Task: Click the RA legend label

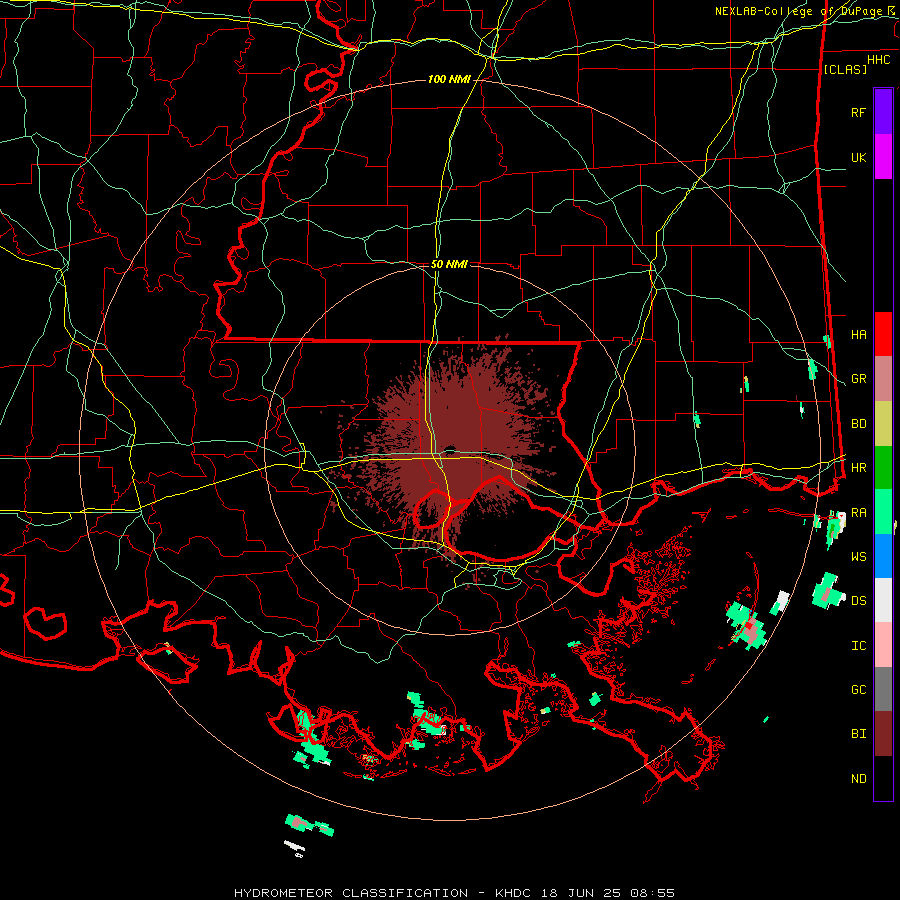Action: click(x=858, y=513)
